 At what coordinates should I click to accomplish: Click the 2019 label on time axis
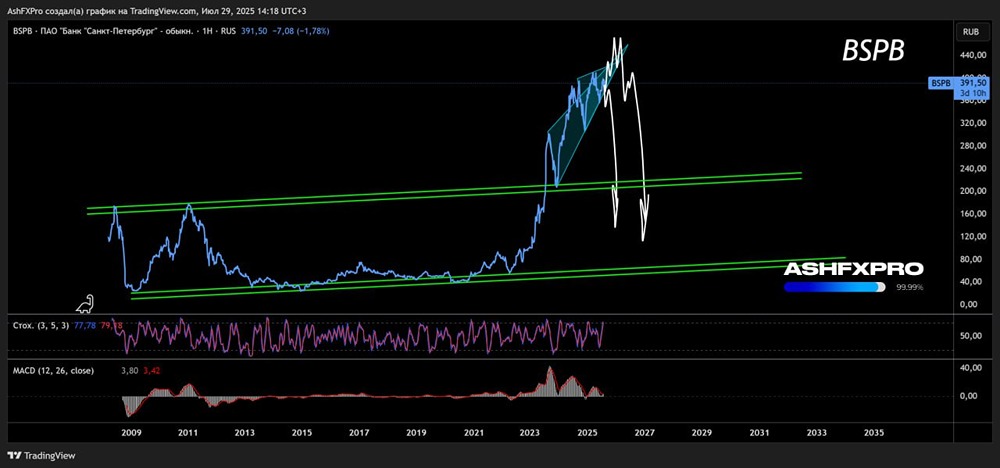(x=416, y=433)
